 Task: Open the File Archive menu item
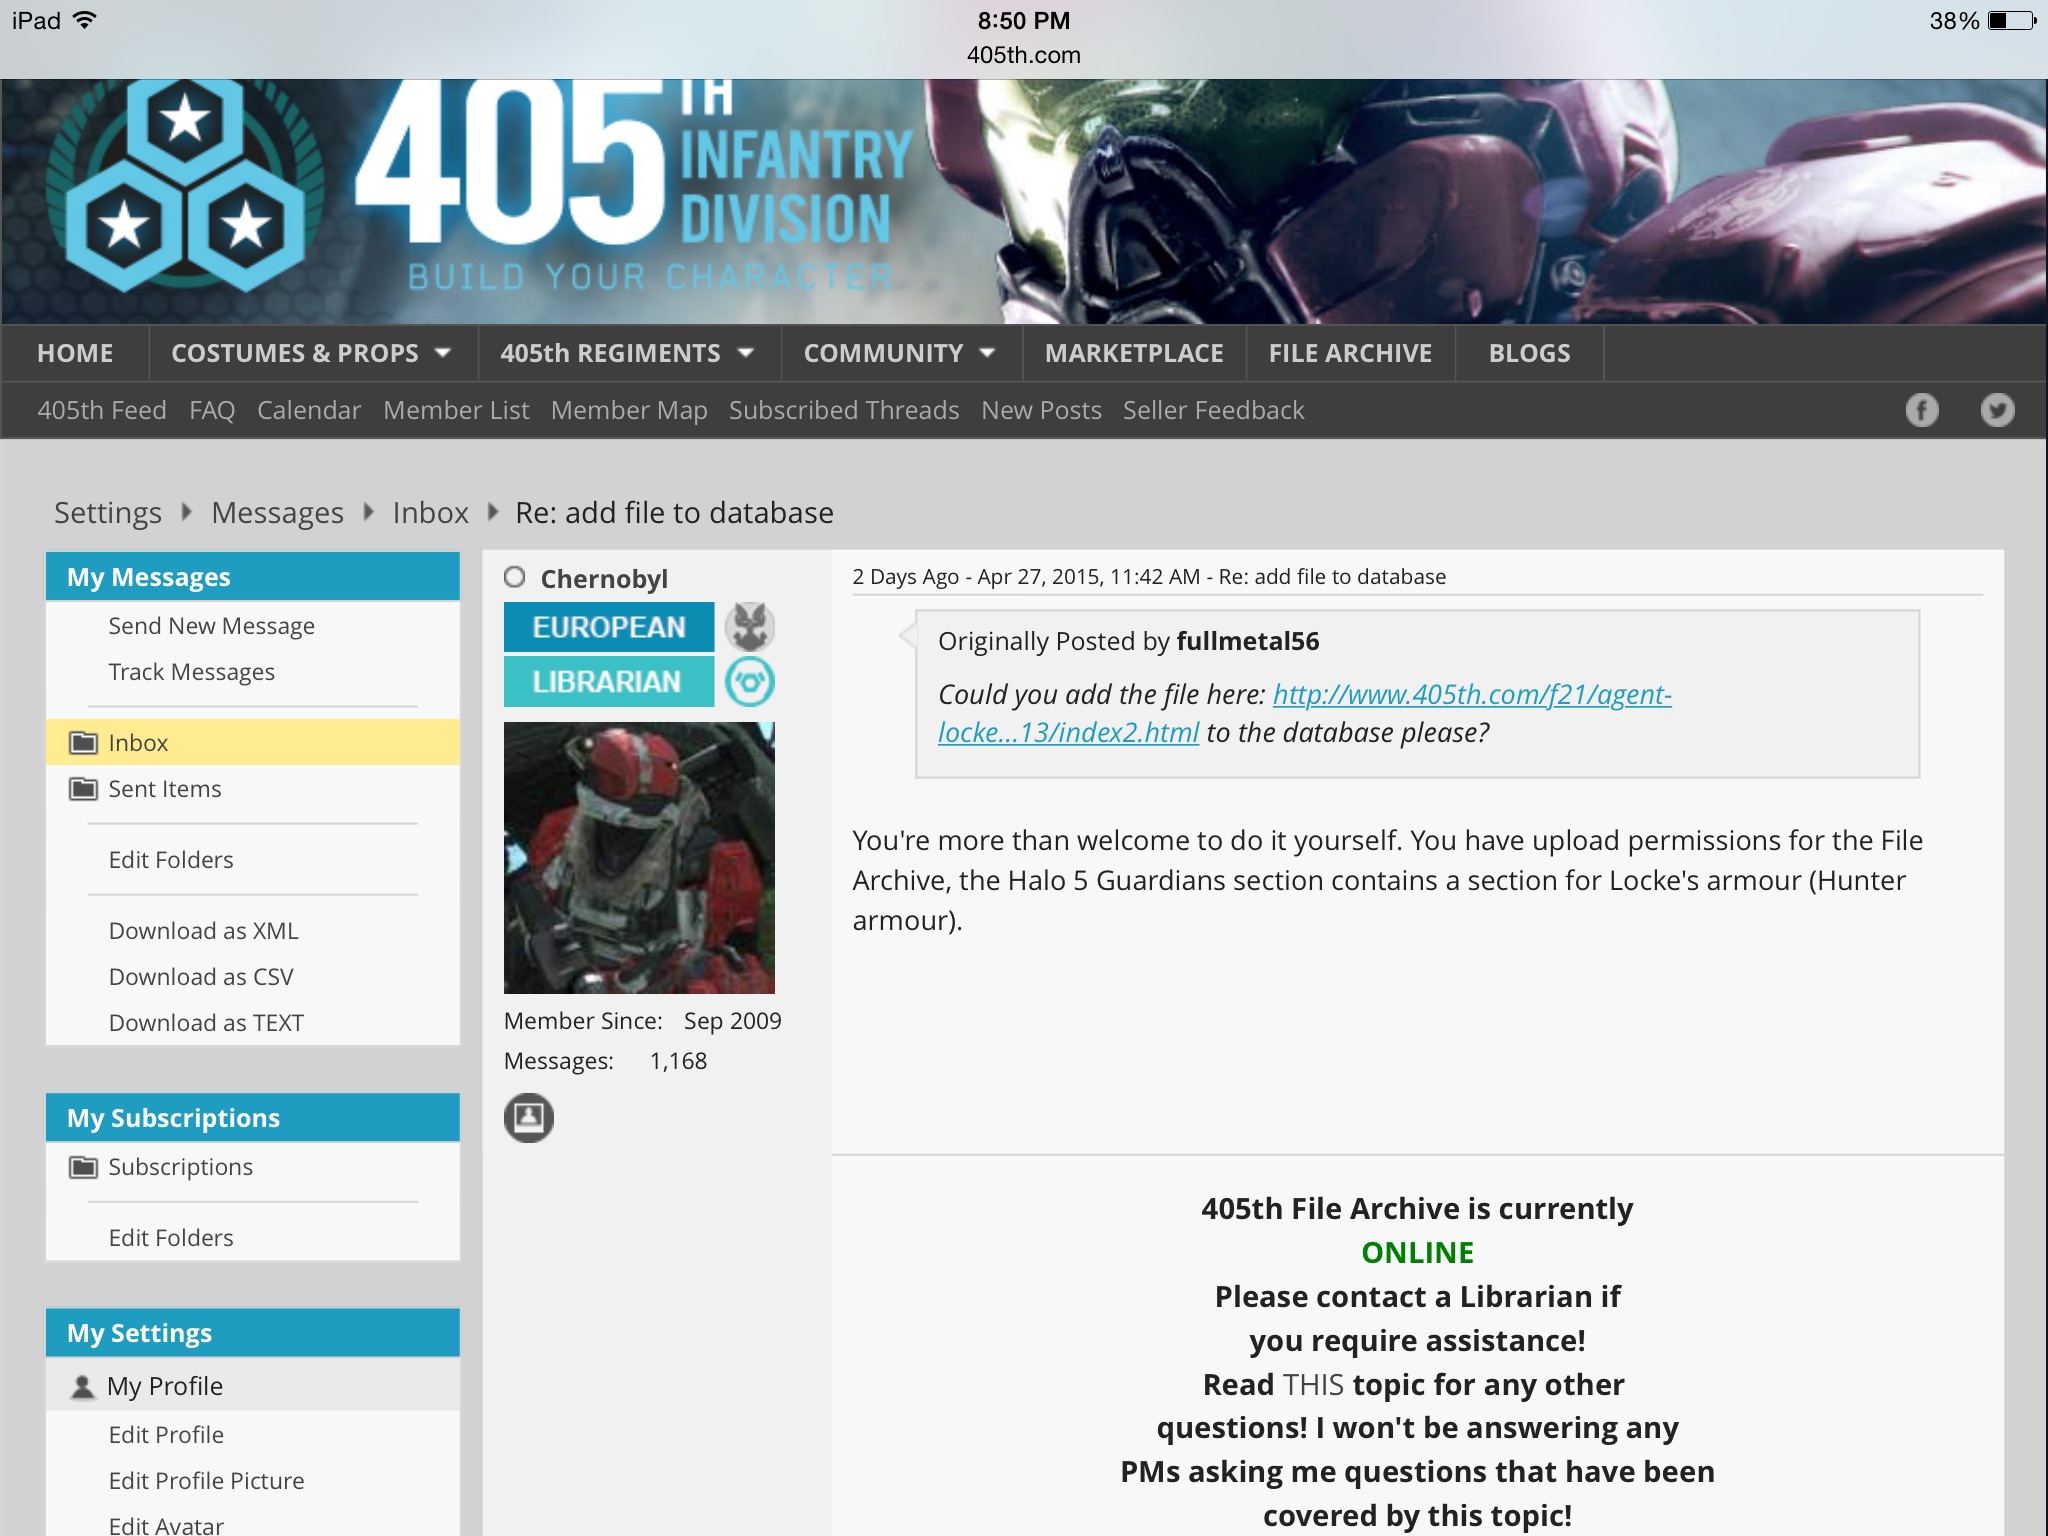pos(1349,353)
